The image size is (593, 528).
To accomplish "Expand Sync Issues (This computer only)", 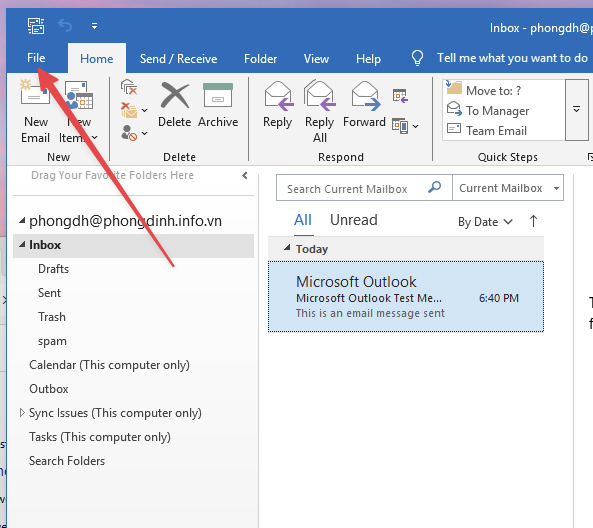I will (x=22, y=412).
